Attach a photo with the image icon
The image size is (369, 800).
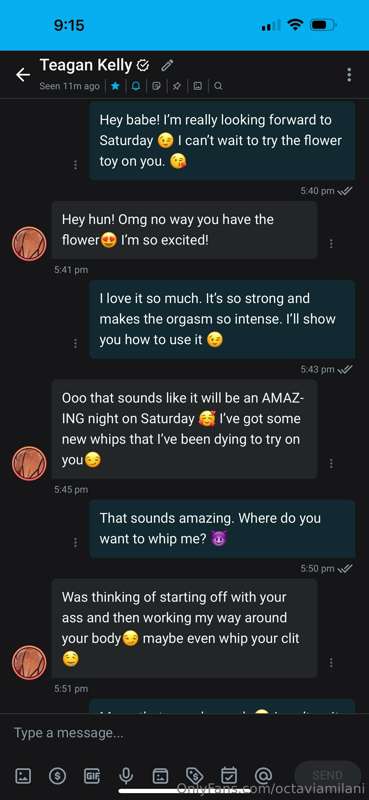[22, 776]
